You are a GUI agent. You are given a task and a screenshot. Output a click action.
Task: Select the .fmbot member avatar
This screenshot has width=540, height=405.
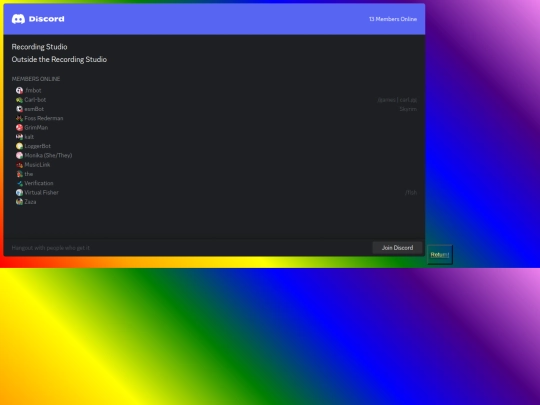click(19, 91)
